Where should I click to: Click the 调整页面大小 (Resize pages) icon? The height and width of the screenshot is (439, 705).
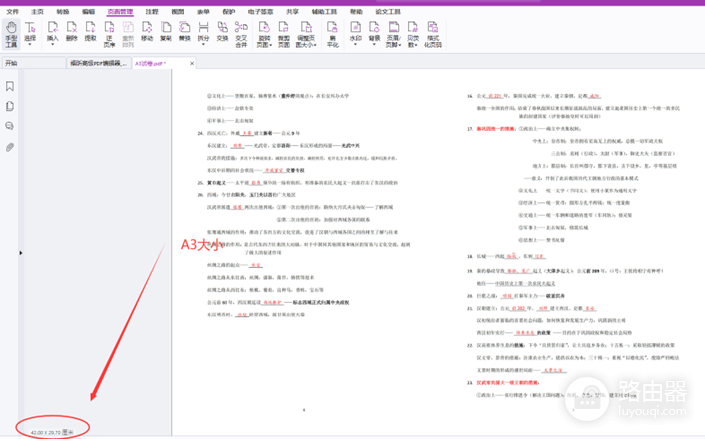[306, 28]
